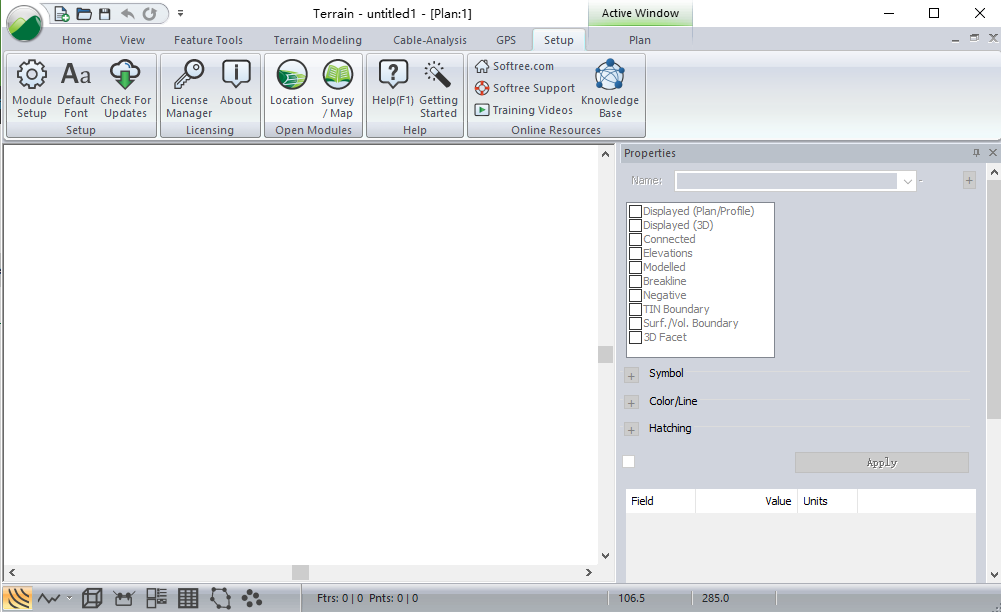Image resolution: width=1001 pixels, height=612 pixels.
Task: Open the Feature Tools ribbon tab
Action: (208, 40)
